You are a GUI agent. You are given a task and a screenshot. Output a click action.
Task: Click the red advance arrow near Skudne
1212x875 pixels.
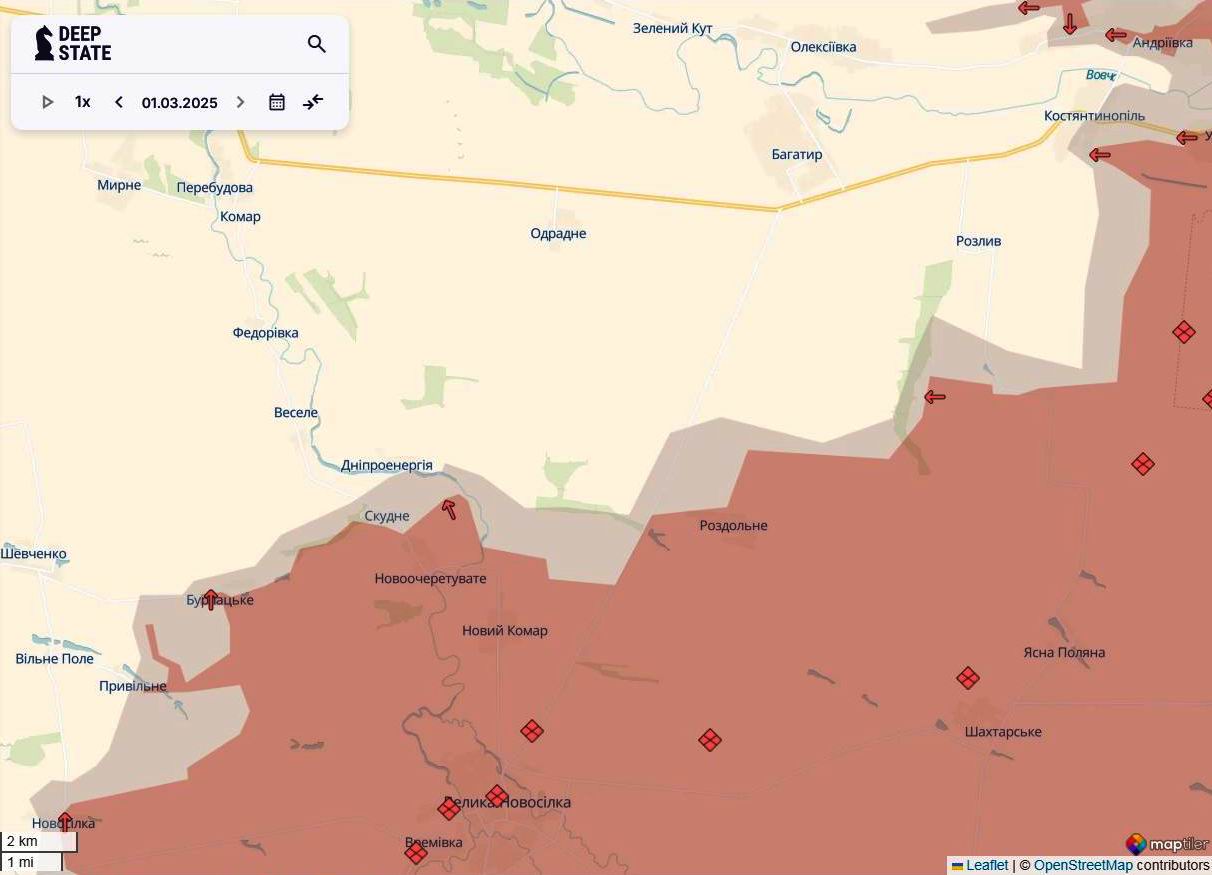coord(449,508)
